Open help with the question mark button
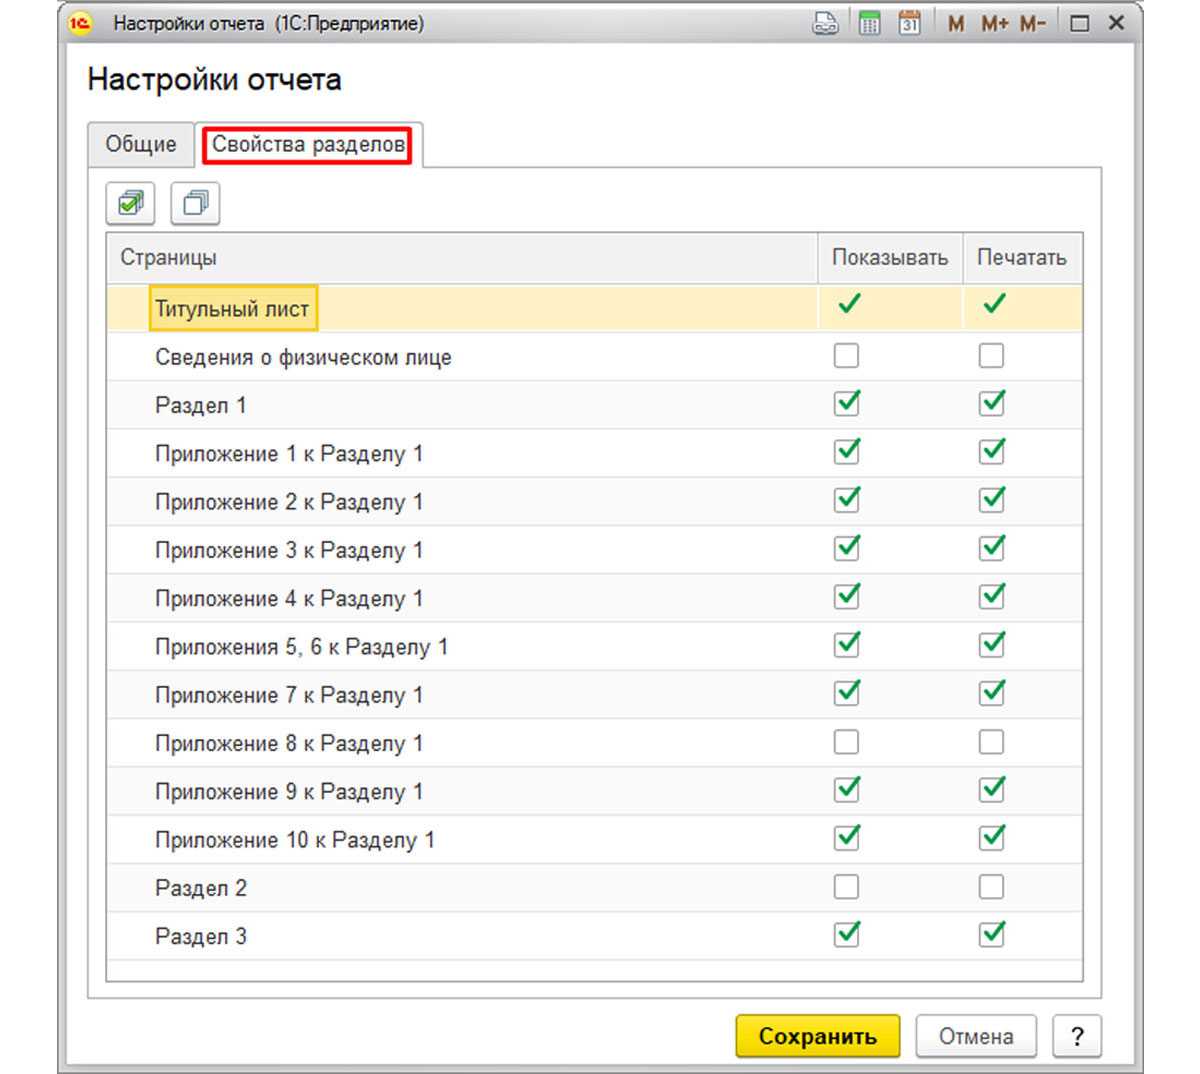 (x=1077, y=1037)
